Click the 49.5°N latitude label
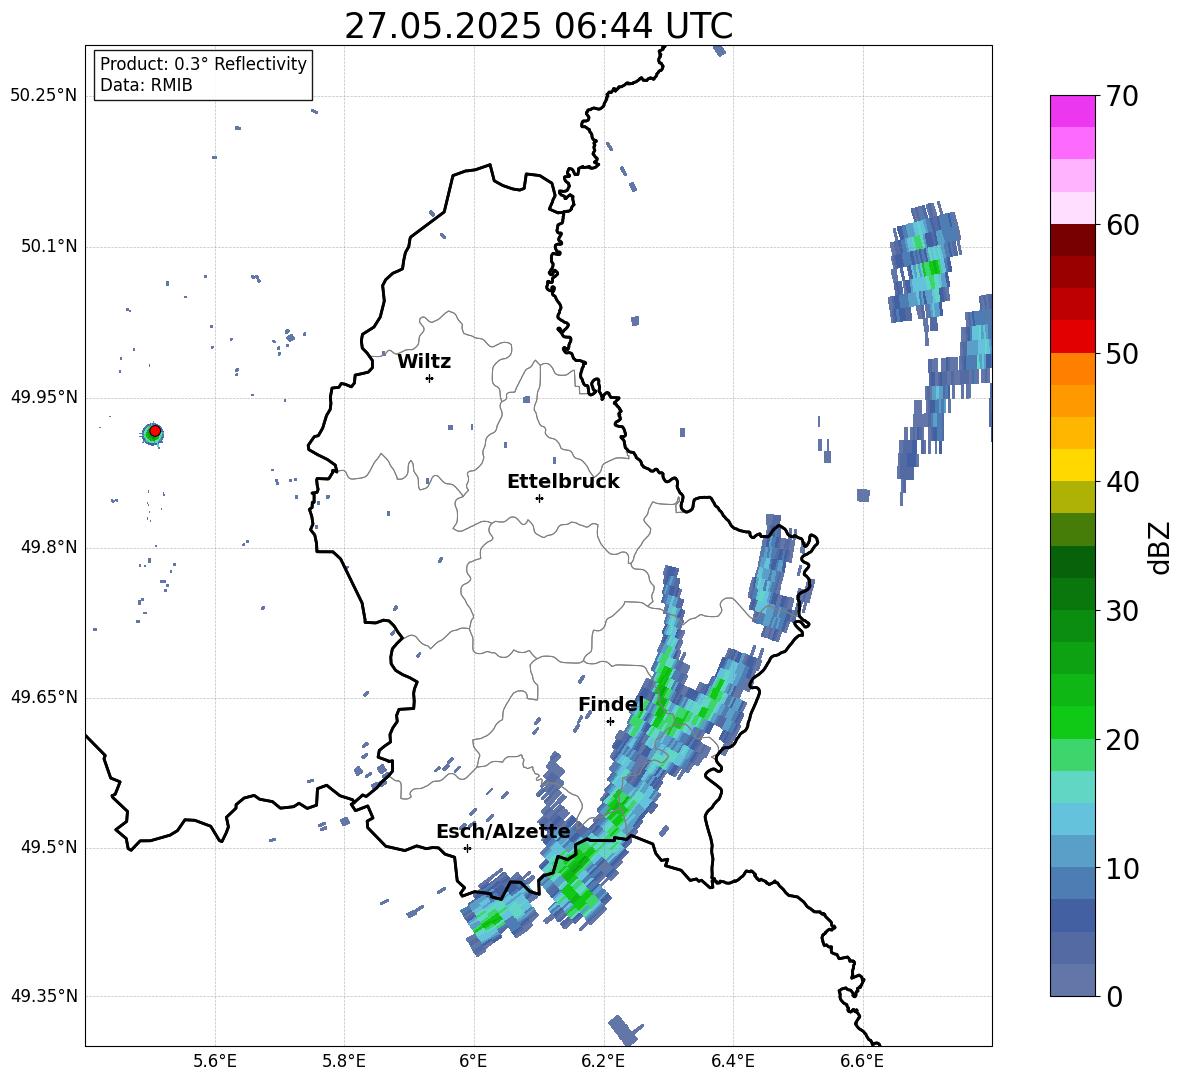The image size is (1184, 1081). 50,847
